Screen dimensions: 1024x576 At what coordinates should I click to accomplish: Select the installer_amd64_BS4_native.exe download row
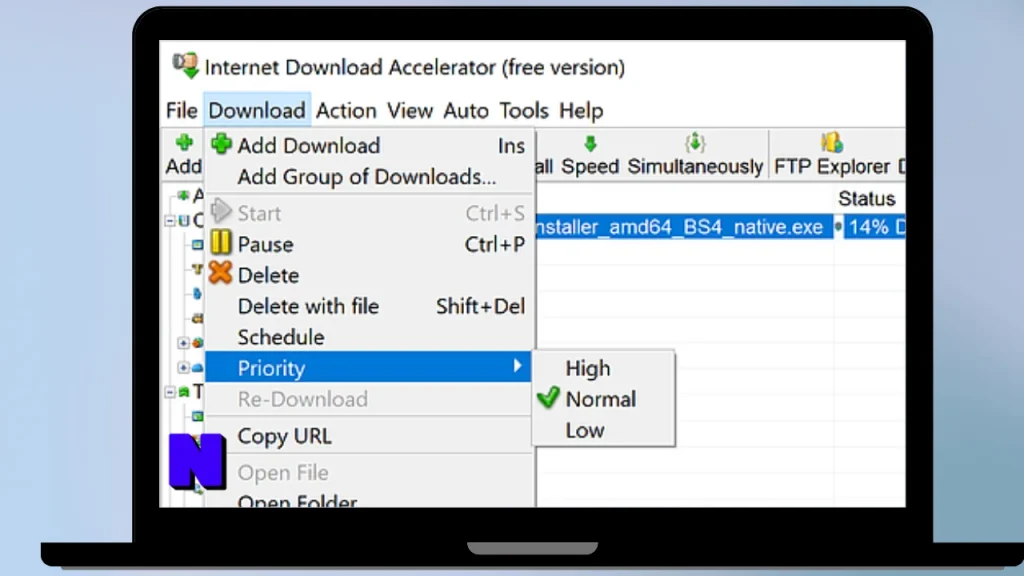(684, 227)
